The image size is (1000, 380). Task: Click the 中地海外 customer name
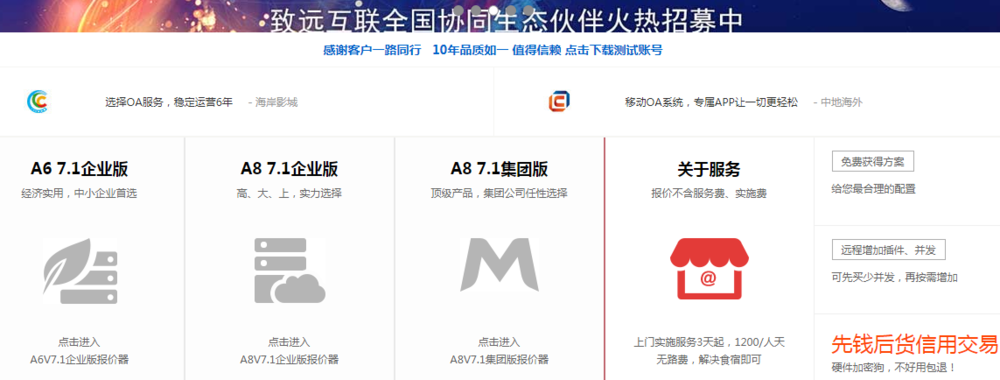(x=841, y=102)
